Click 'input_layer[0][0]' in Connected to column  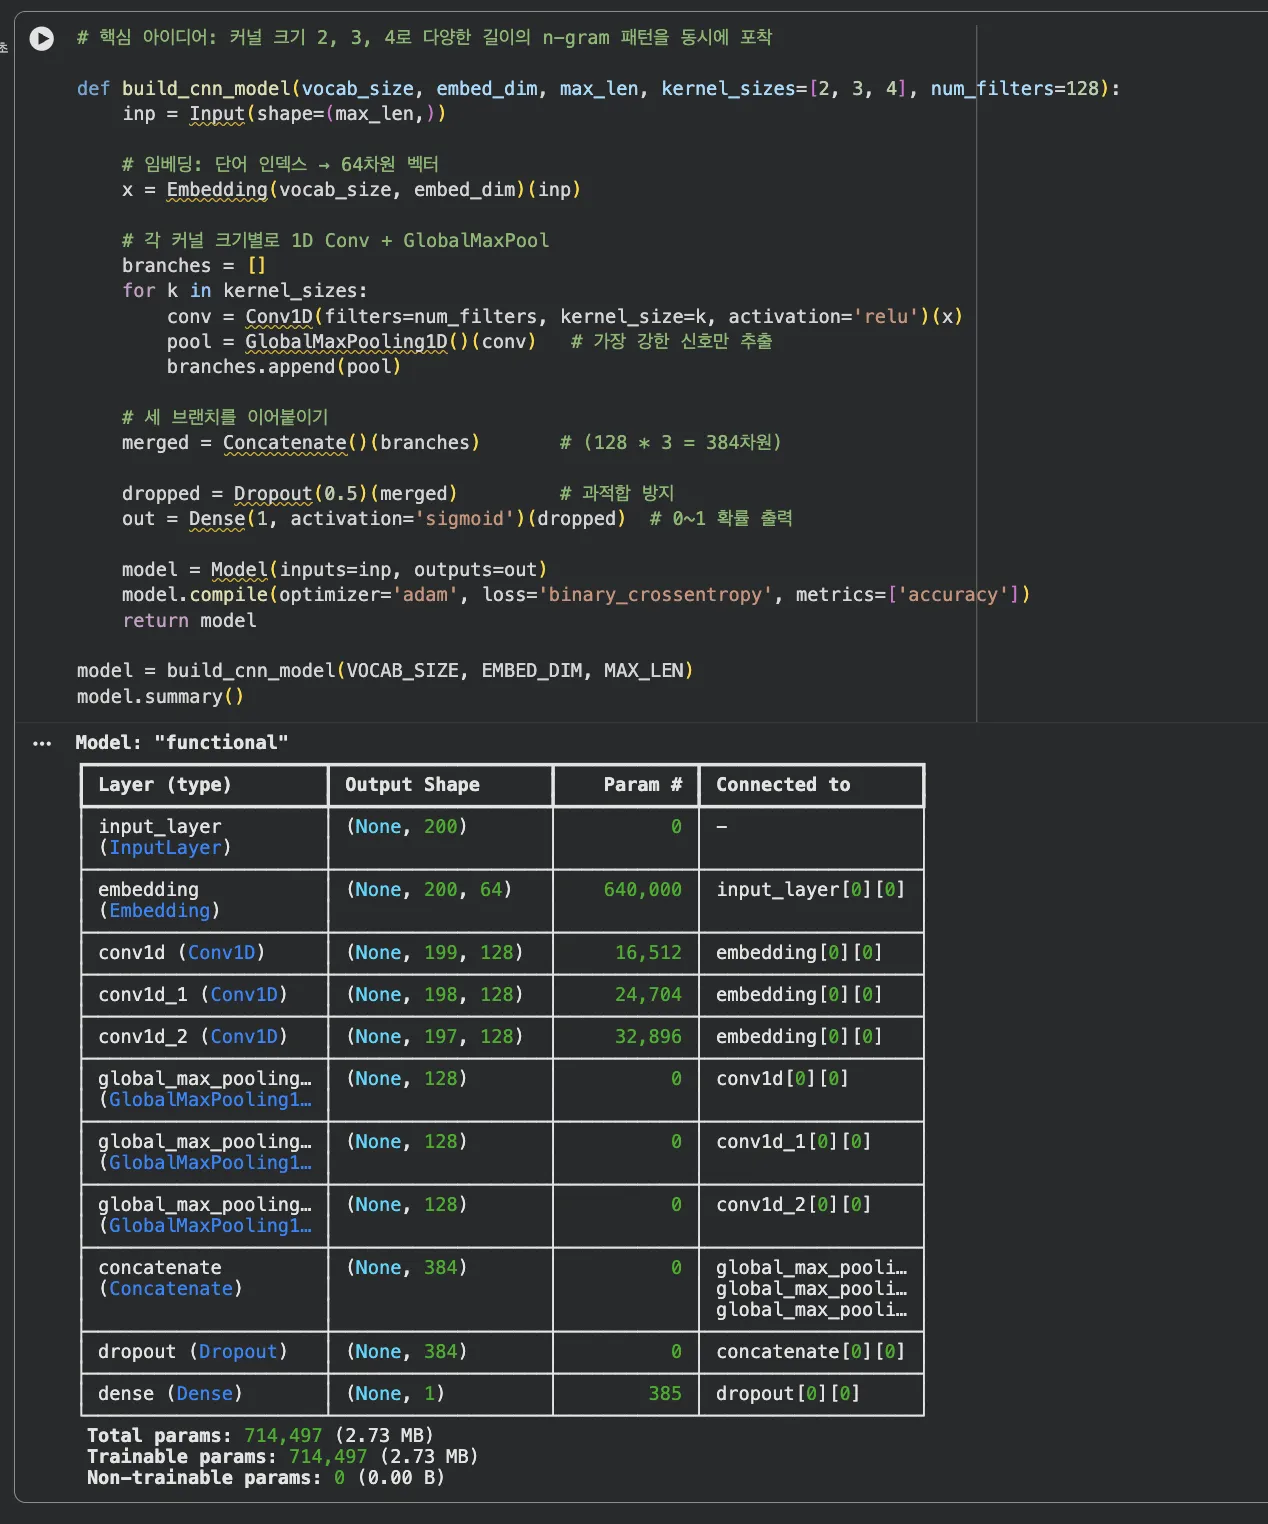tap(810, 890)
